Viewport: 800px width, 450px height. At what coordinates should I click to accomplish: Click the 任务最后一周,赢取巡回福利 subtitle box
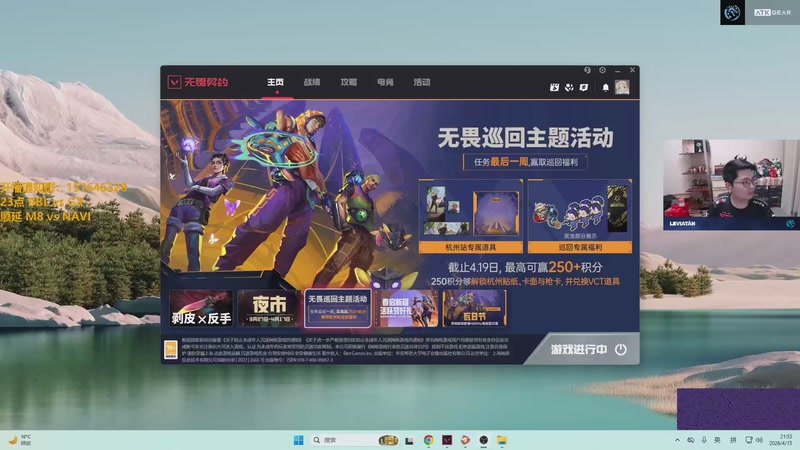tap(526, 162)
